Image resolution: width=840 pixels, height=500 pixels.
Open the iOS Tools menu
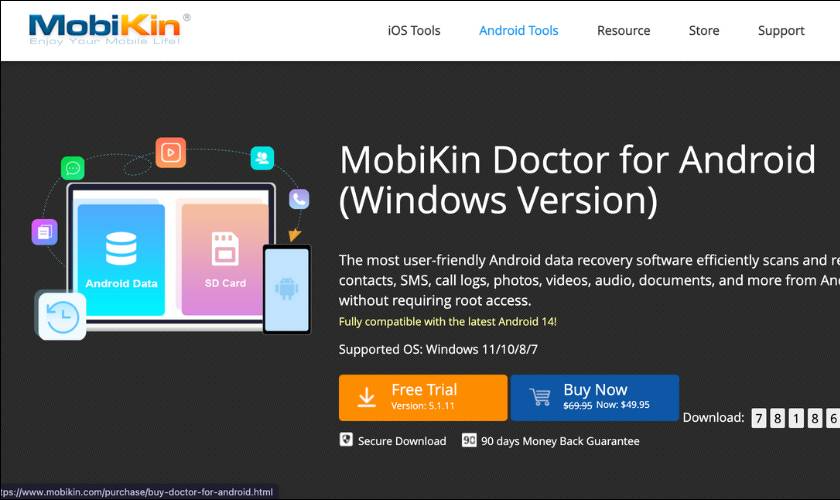[414, 31]
